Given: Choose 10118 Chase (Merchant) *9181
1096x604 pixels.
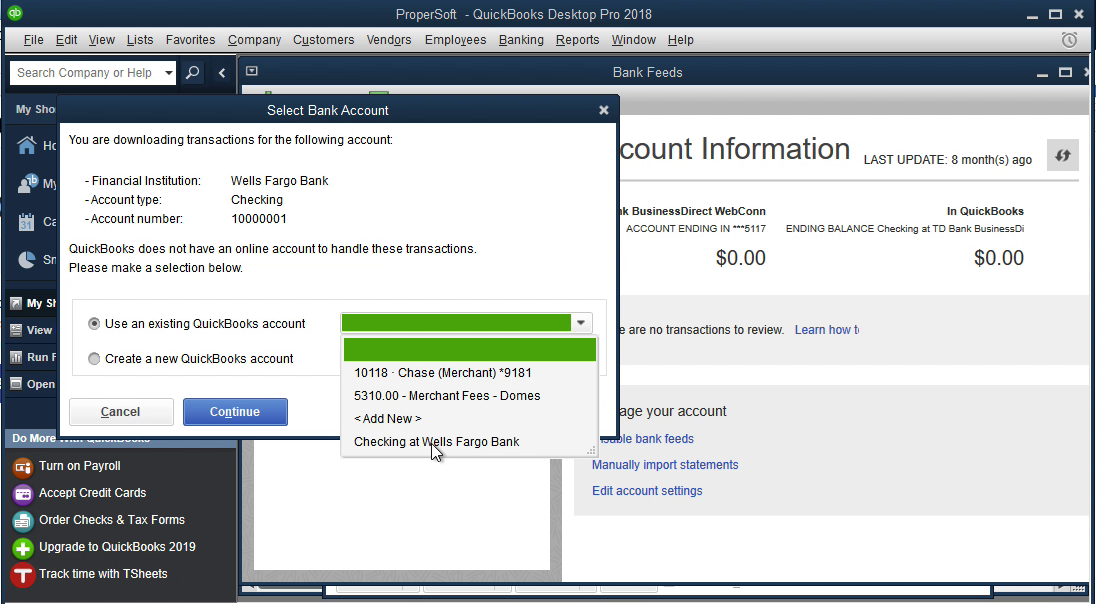Looking at the screenshot, I should point(470,373).
